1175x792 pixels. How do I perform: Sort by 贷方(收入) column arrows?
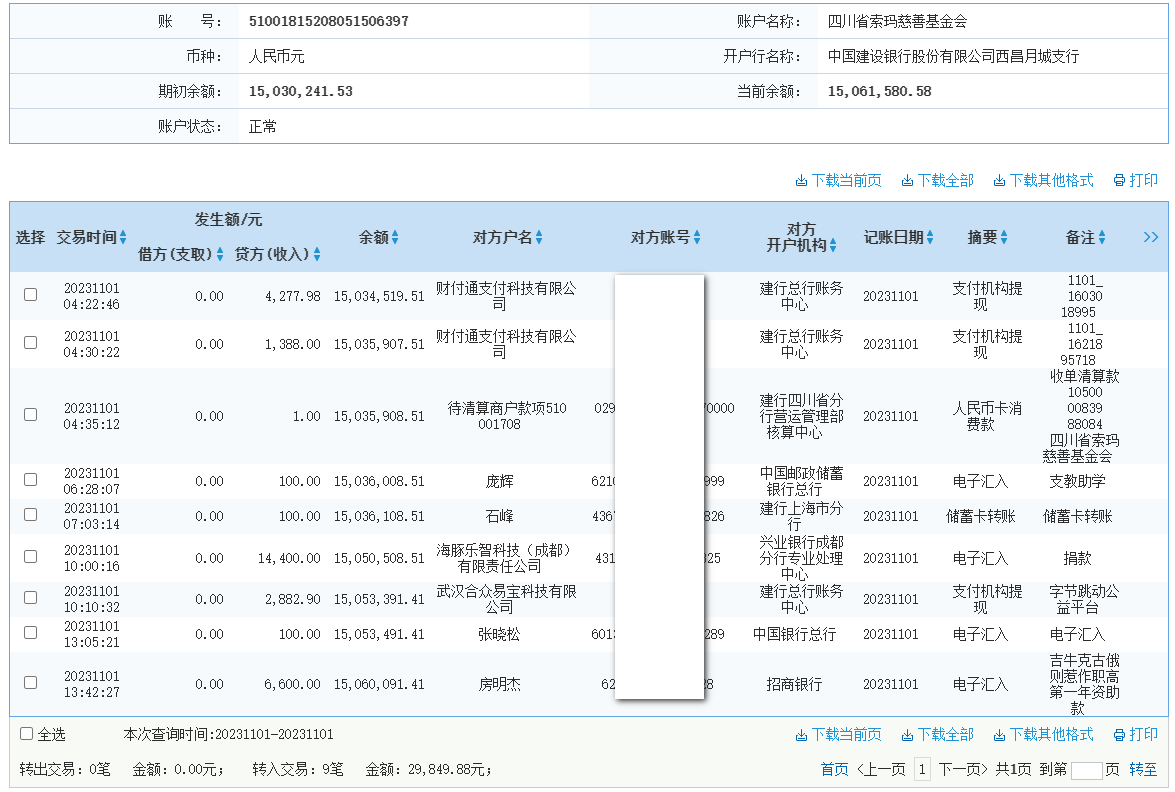pyautogui.click(x=317, y=255)
